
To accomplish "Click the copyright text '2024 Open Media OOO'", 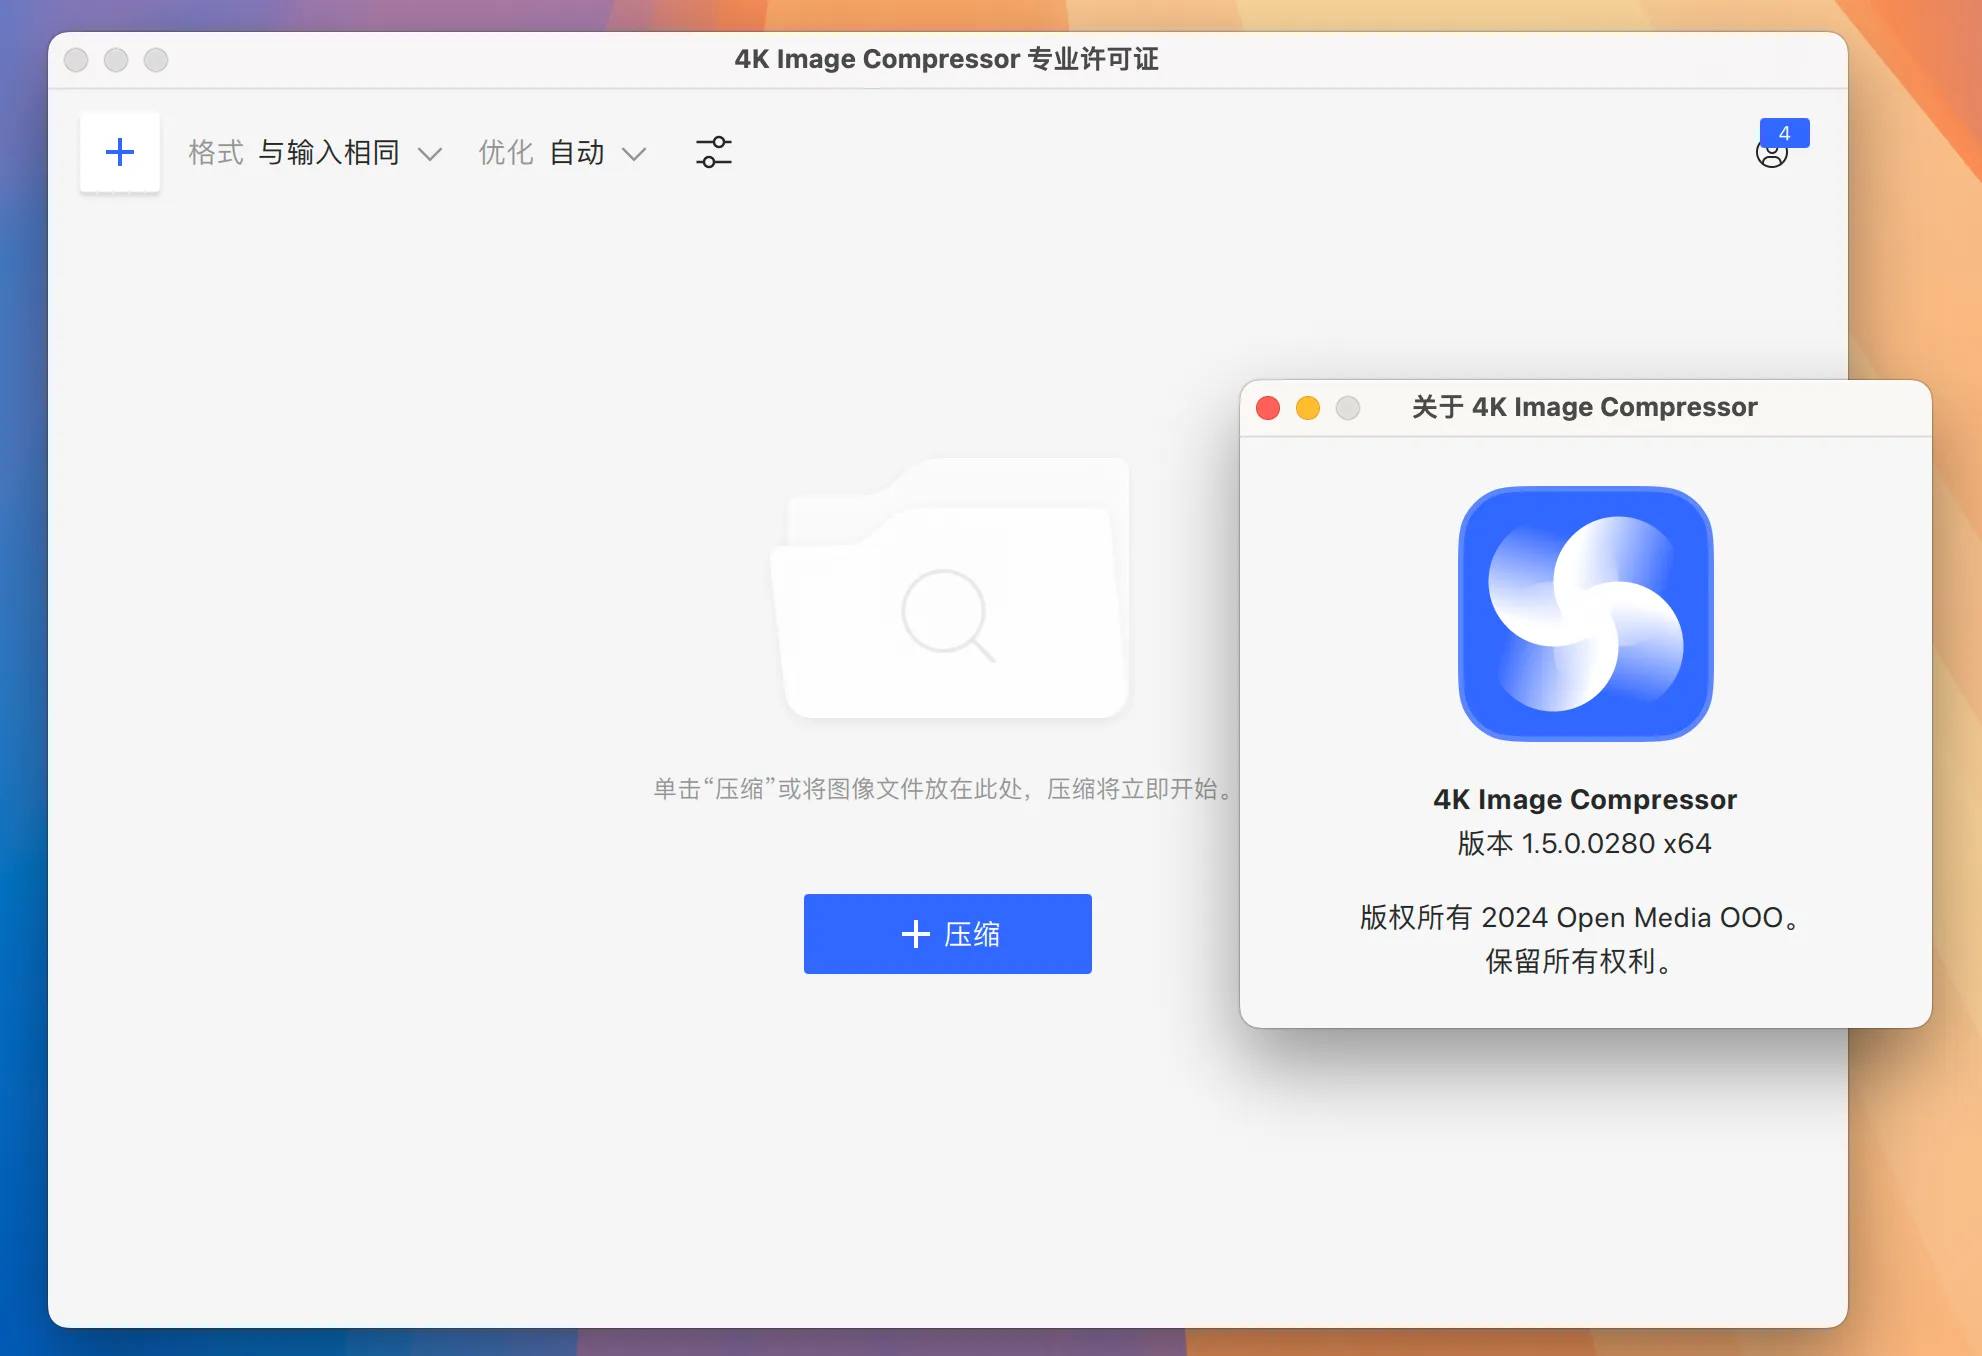I will click(x=1632, y=918).
